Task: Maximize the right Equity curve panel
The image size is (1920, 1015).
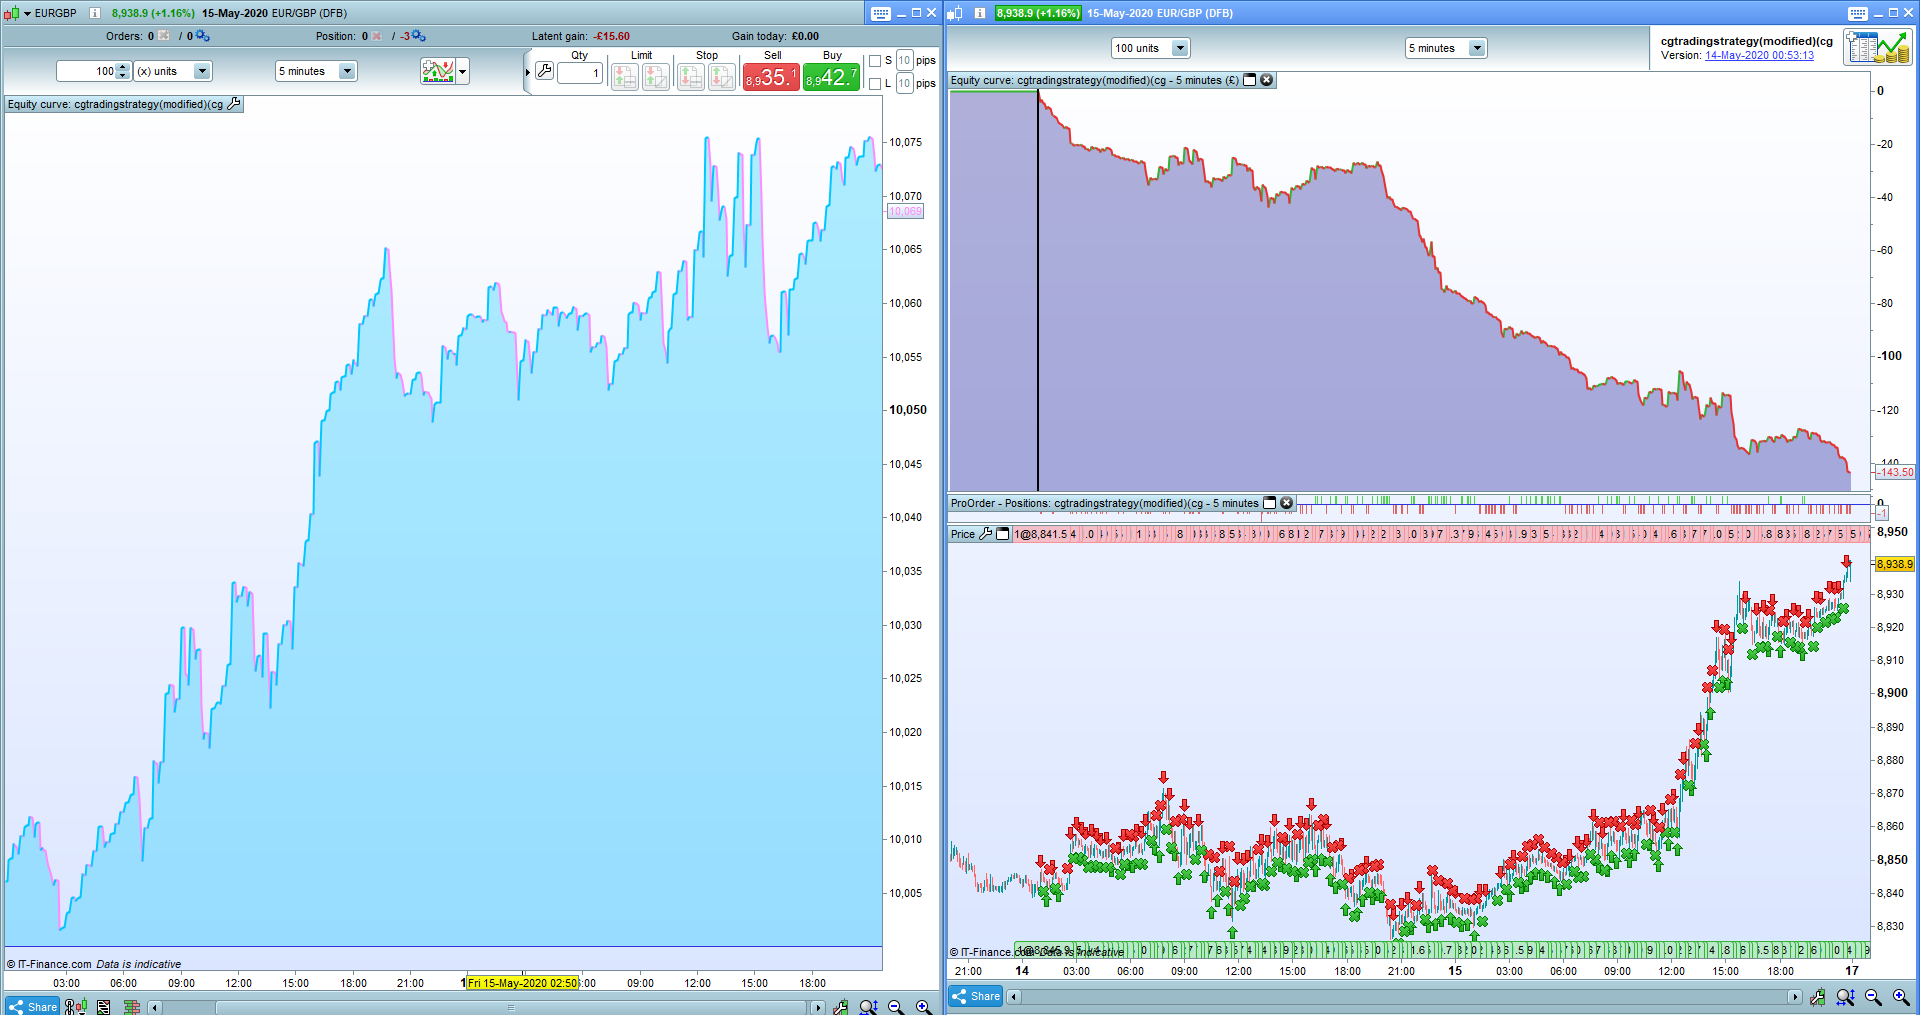Action: (1249, 80)
